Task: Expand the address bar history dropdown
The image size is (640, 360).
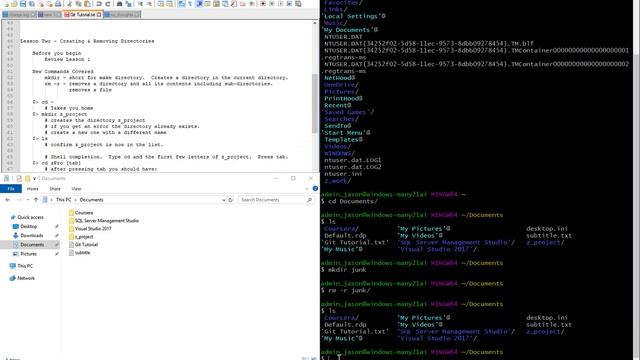Action: [224, 200]
